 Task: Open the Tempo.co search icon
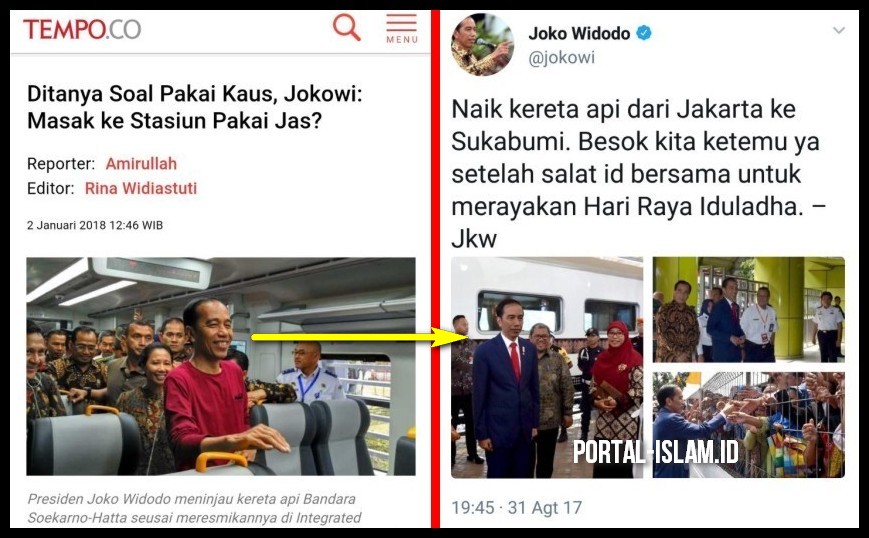(x=347, y=27)
